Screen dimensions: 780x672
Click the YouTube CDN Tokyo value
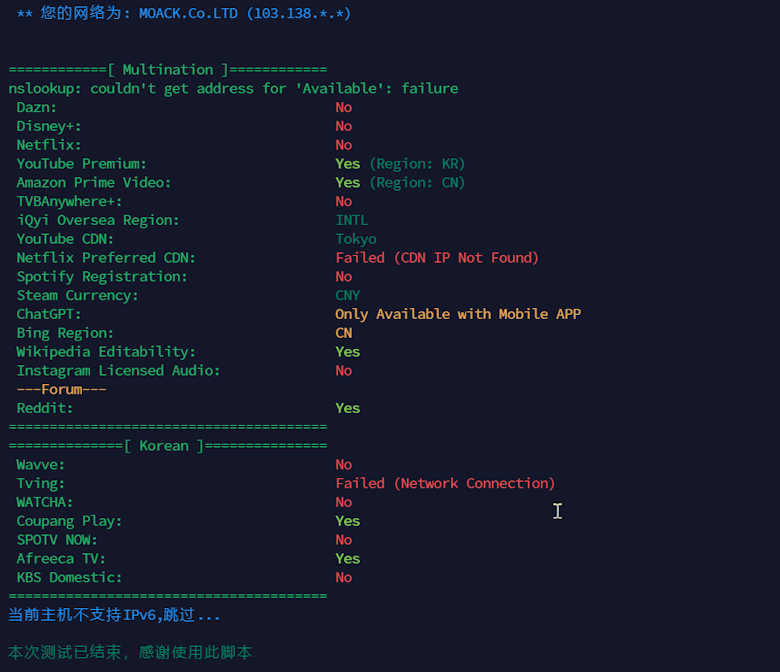click(x=356, y=239)
